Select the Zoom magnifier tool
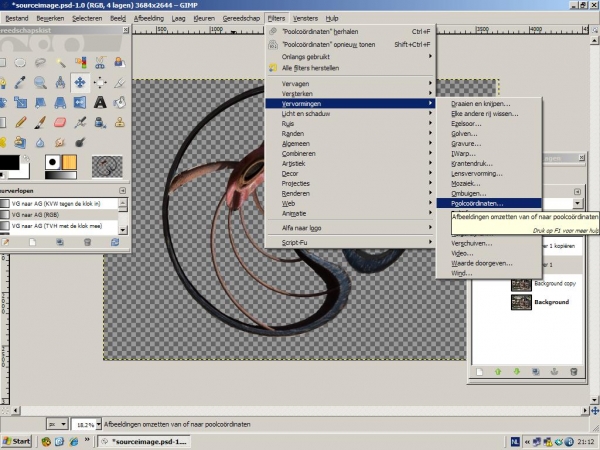This screenshot has height=450, width=600. [40, 82]
